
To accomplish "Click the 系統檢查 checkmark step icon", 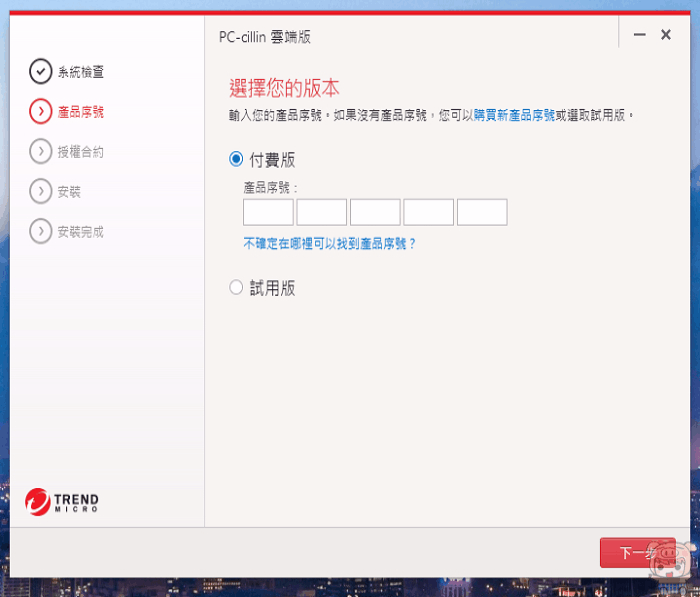I will coord(41,71).
